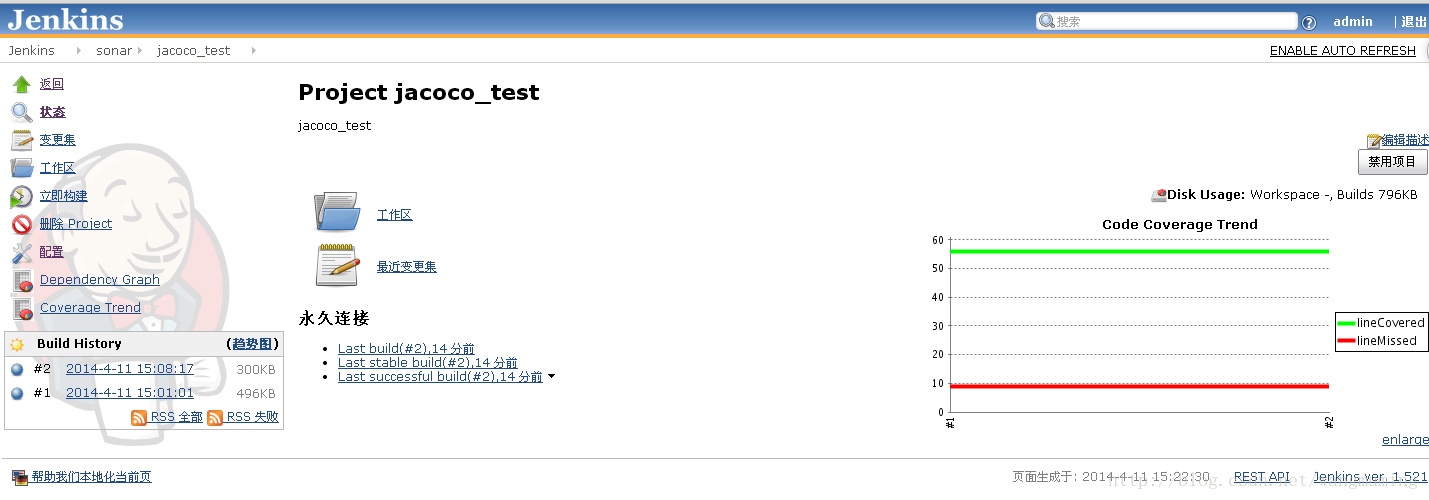Open Last stable build(#2) permalink
1429x500 pixels.
(x=428, y=362)
